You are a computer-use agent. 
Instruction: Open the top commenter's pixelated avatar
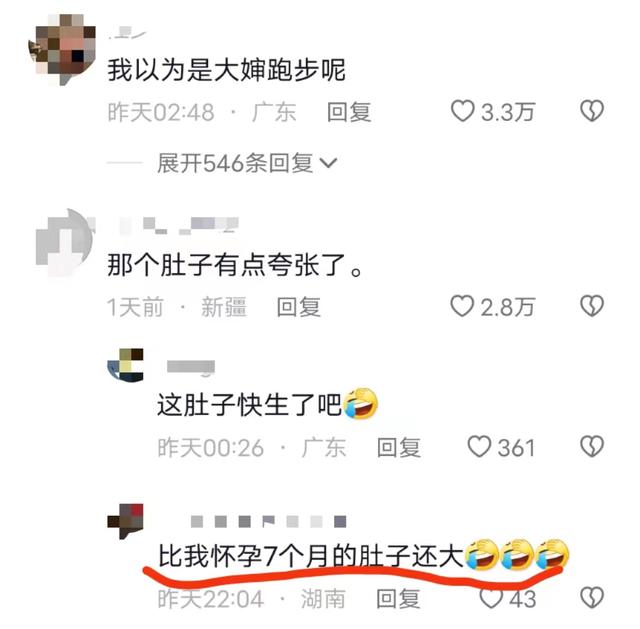(62, 49)
